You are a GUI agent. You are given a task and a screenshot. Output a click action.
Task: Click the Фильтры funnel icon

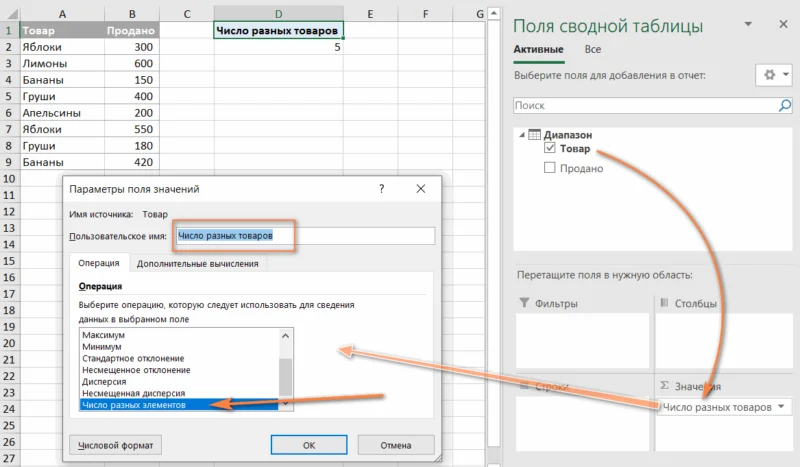click(525, 304)
